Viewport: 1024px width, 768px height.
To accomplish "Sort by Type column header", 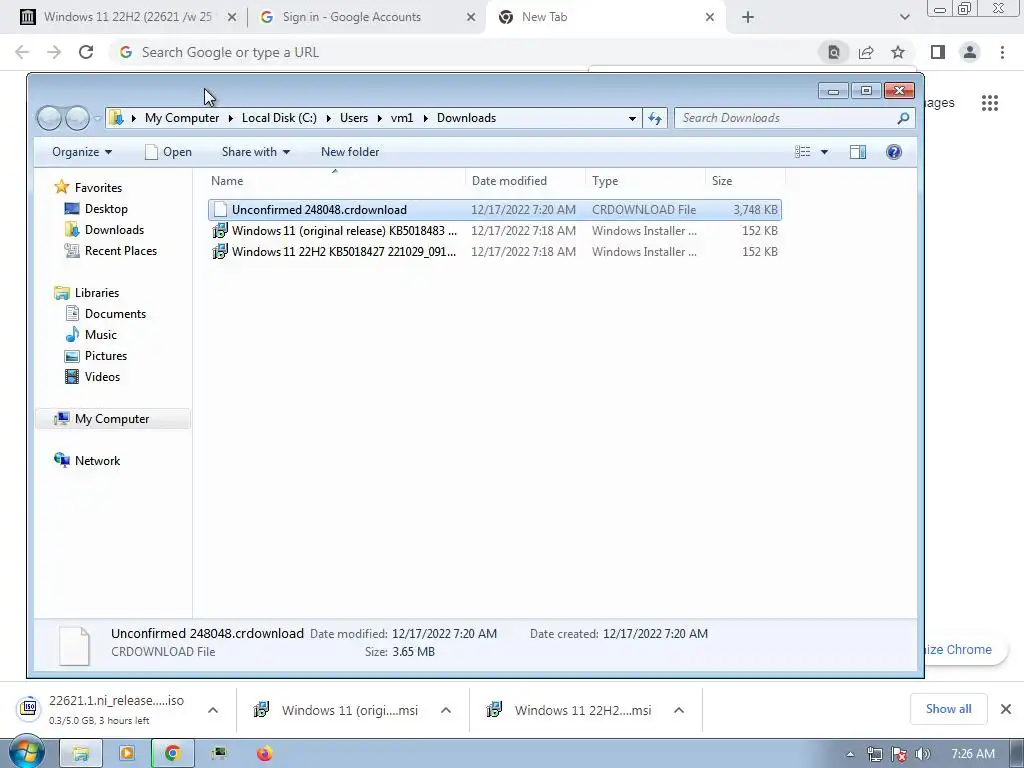I will (x=645, y=181).
